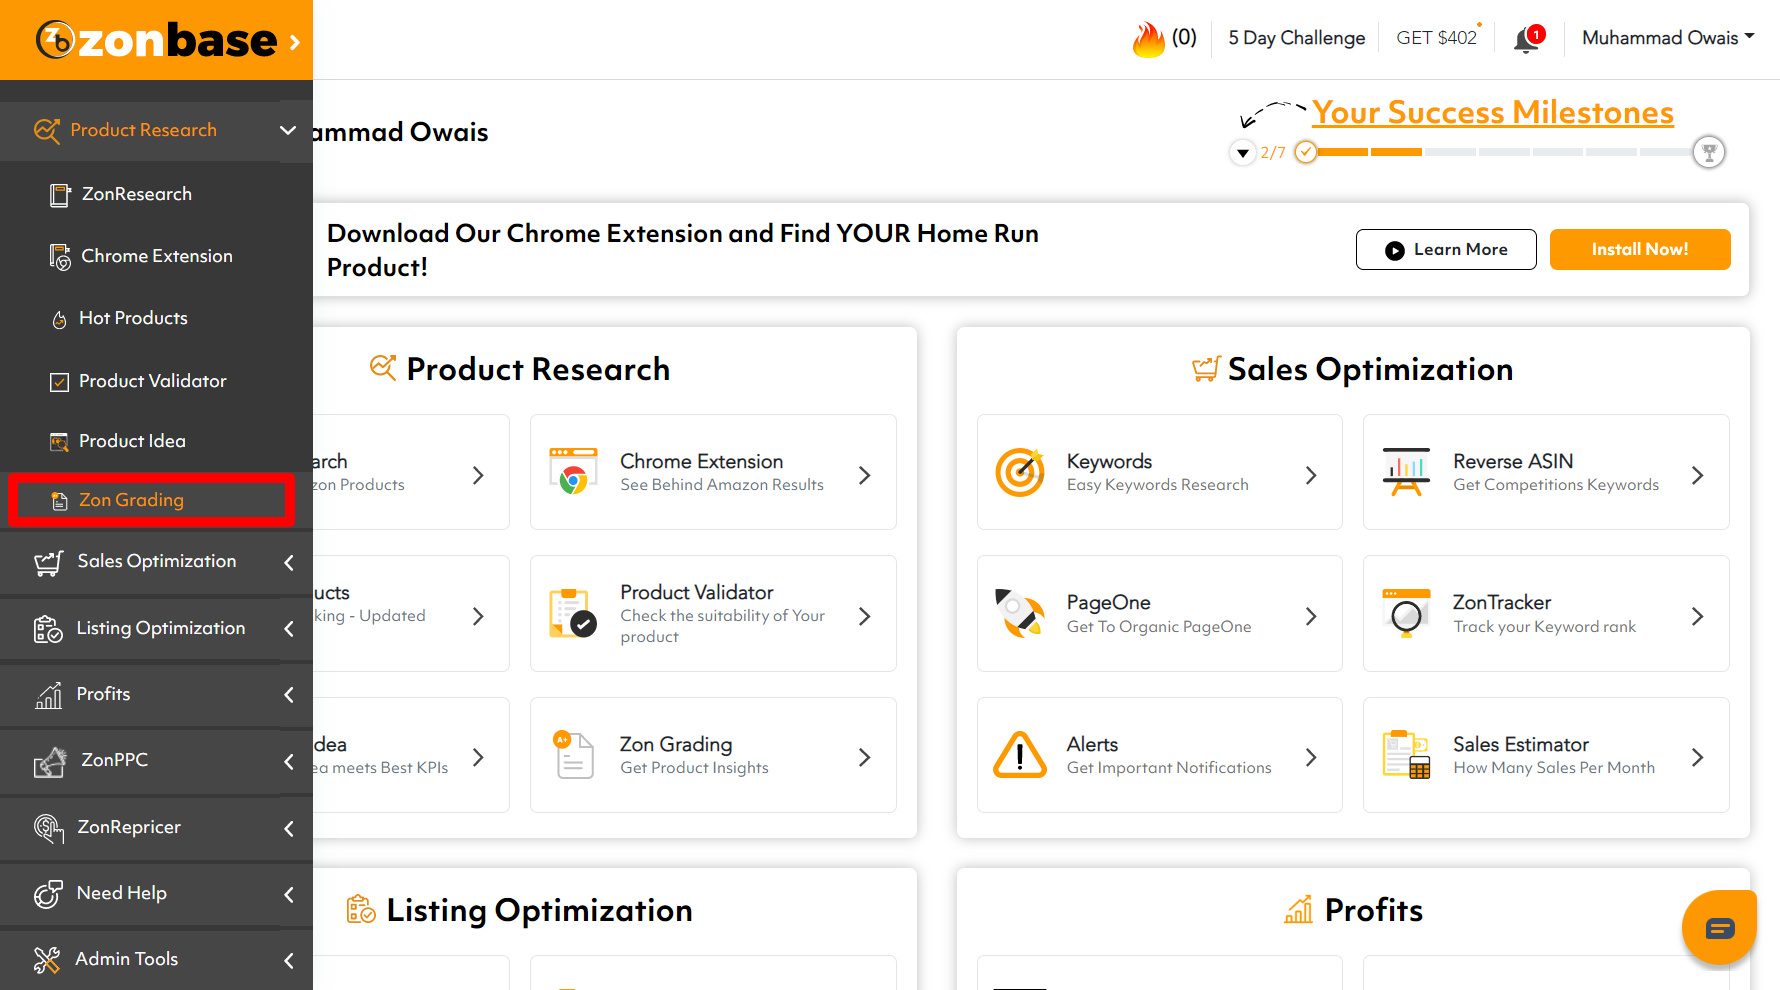1780x990 pixels.
Task: Expand the ZonPPC sidebar chevron
Action: pyautogui.click(x=289, y=762)
